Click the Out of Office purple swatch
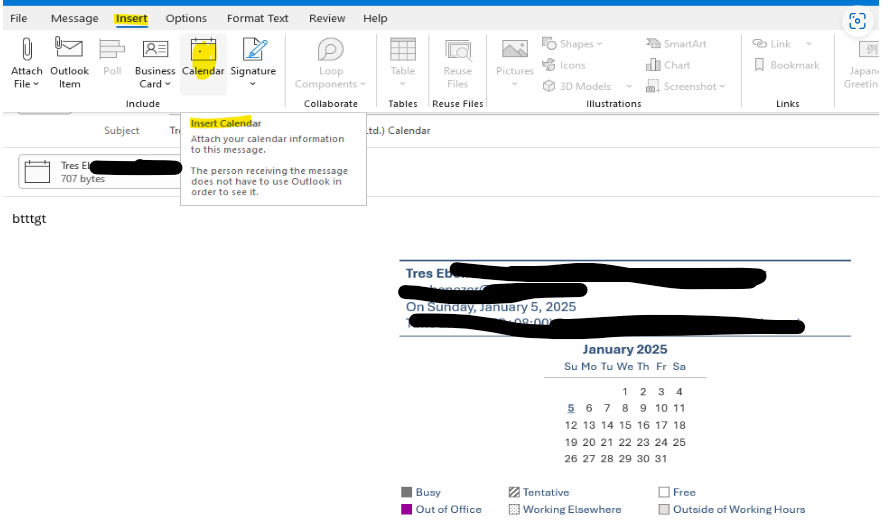This screenshot has width=895, height=531. pos(406,509)
